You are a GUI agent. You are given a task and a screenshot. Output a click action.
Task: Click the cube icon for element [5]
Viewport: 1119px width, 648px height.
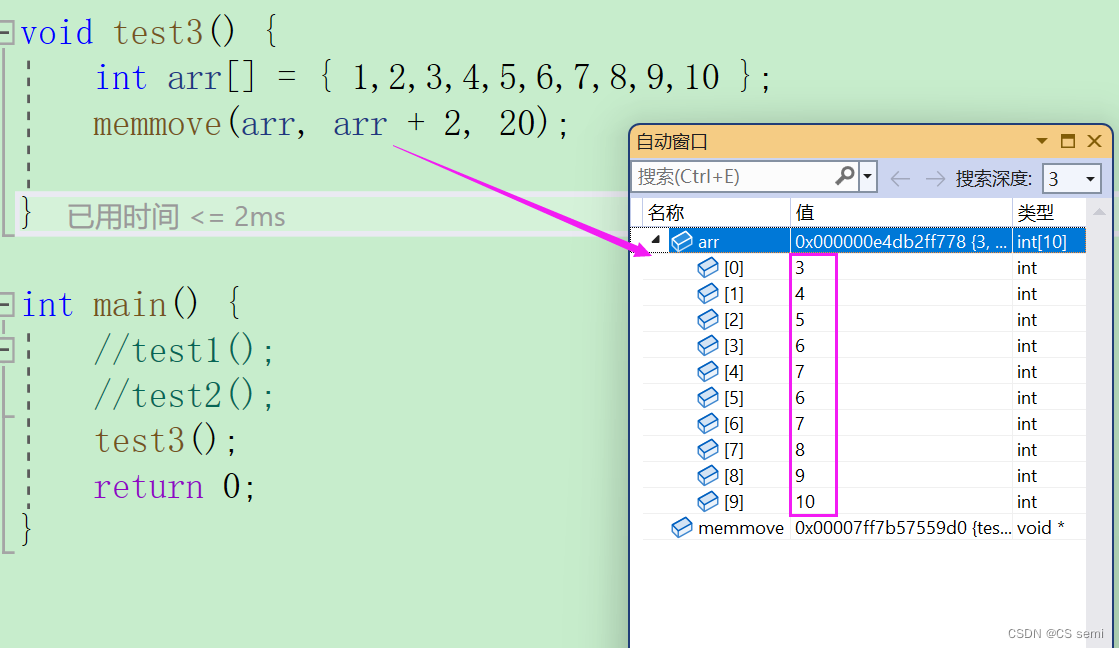point(707,398)
